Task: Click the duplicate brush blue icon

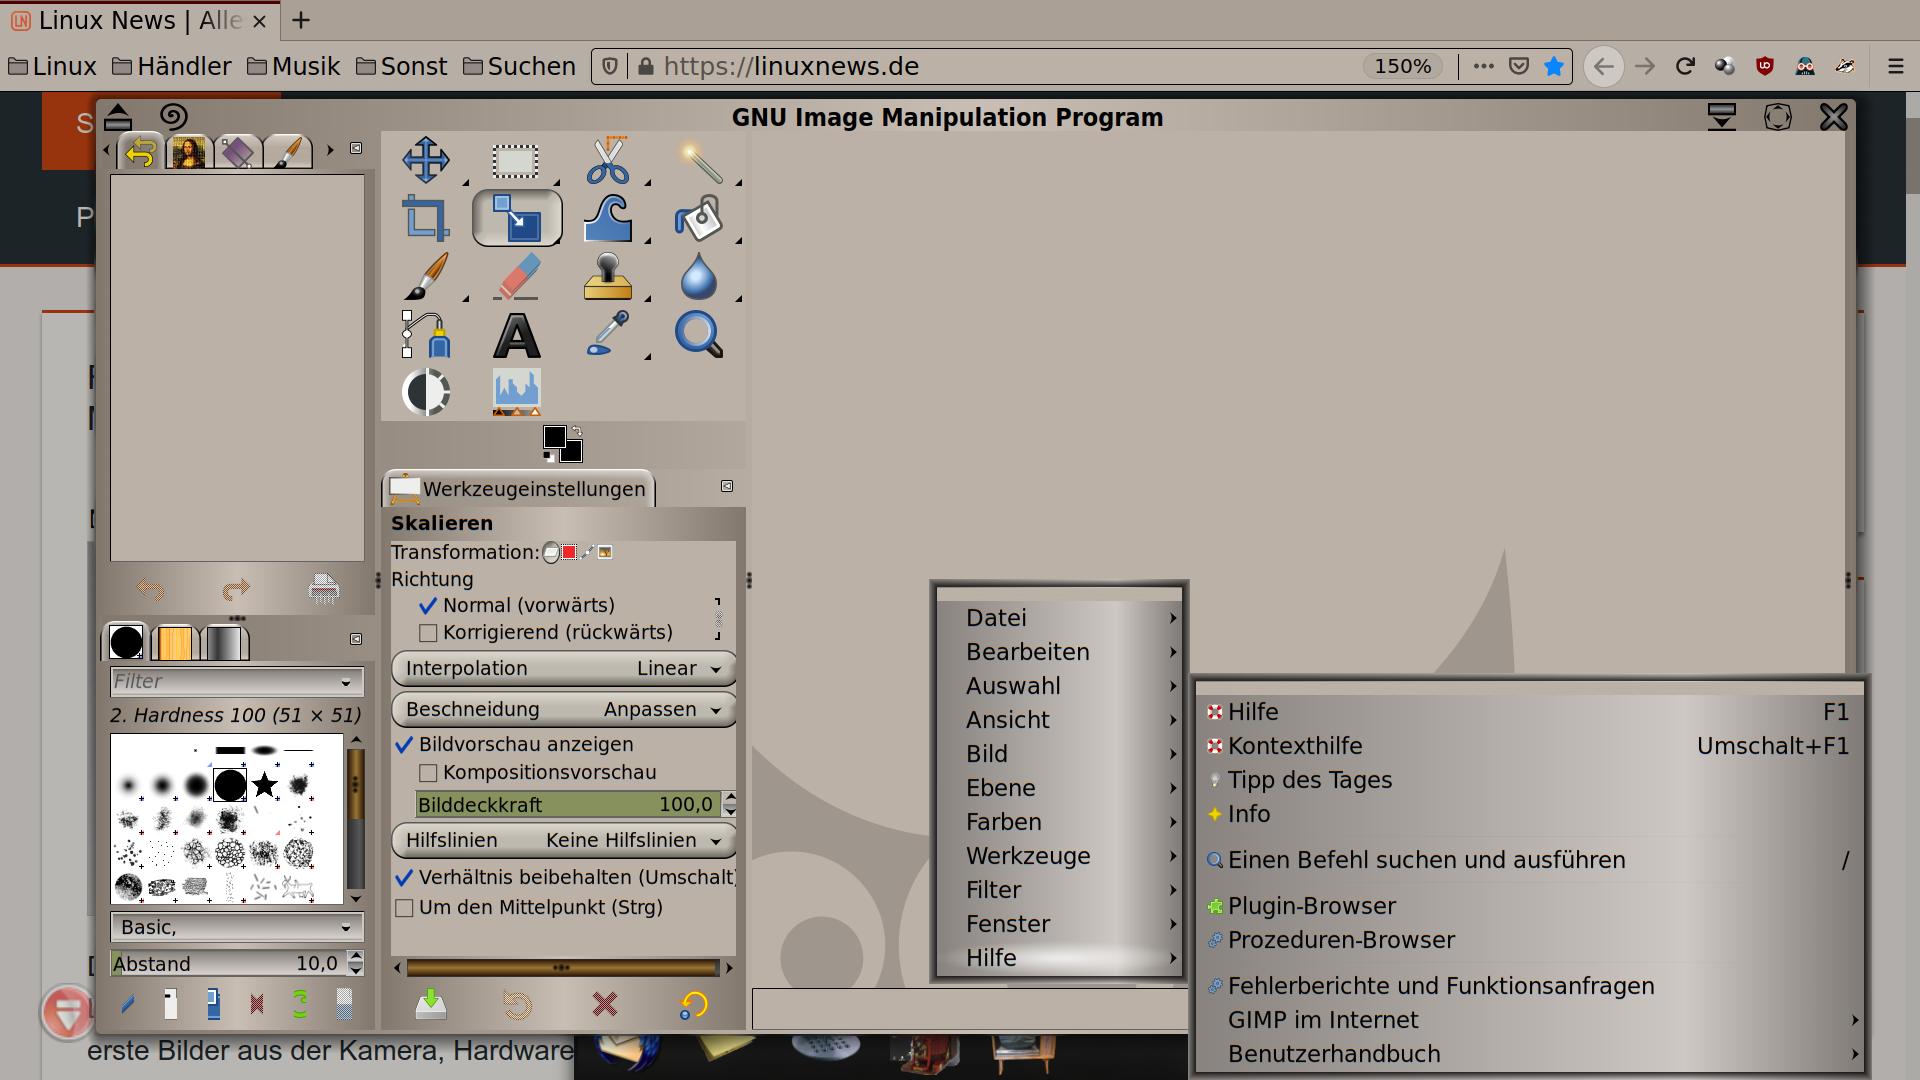Action: (213, 1003)
